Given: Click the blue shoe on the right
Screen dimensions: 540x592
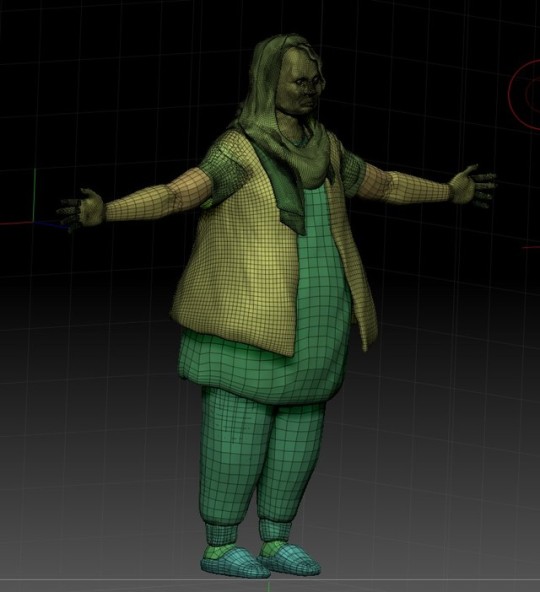Looking at the screenshot, I should tap(289, 559).
